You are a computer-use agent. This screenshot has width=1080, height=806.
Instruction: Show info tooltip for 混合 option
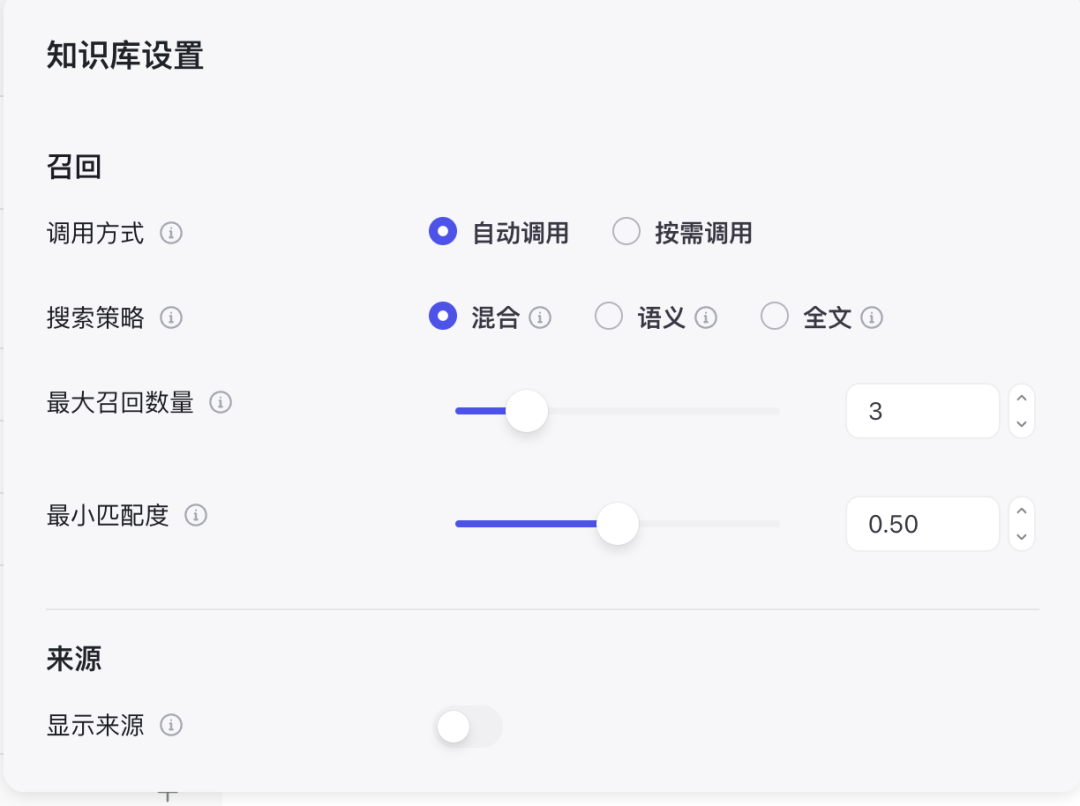[540, 318]
